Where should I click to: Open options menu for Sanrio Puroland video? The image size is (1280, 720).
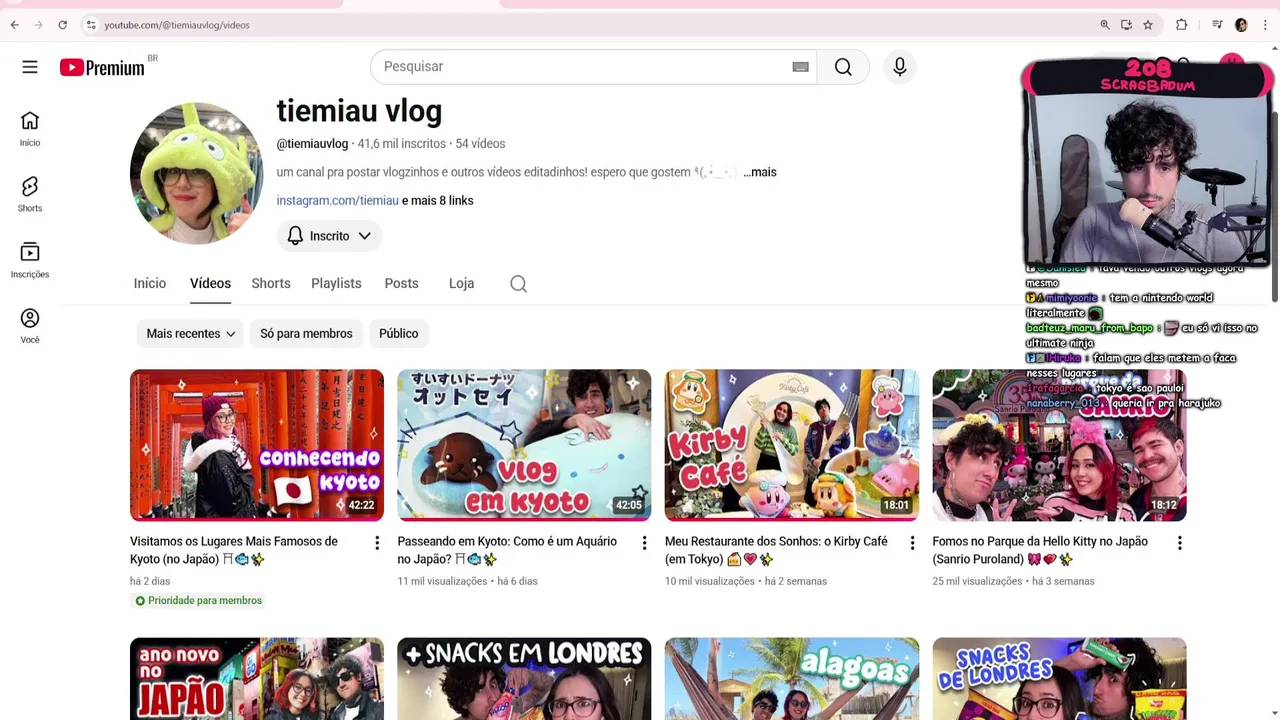tap(1179, 543)
